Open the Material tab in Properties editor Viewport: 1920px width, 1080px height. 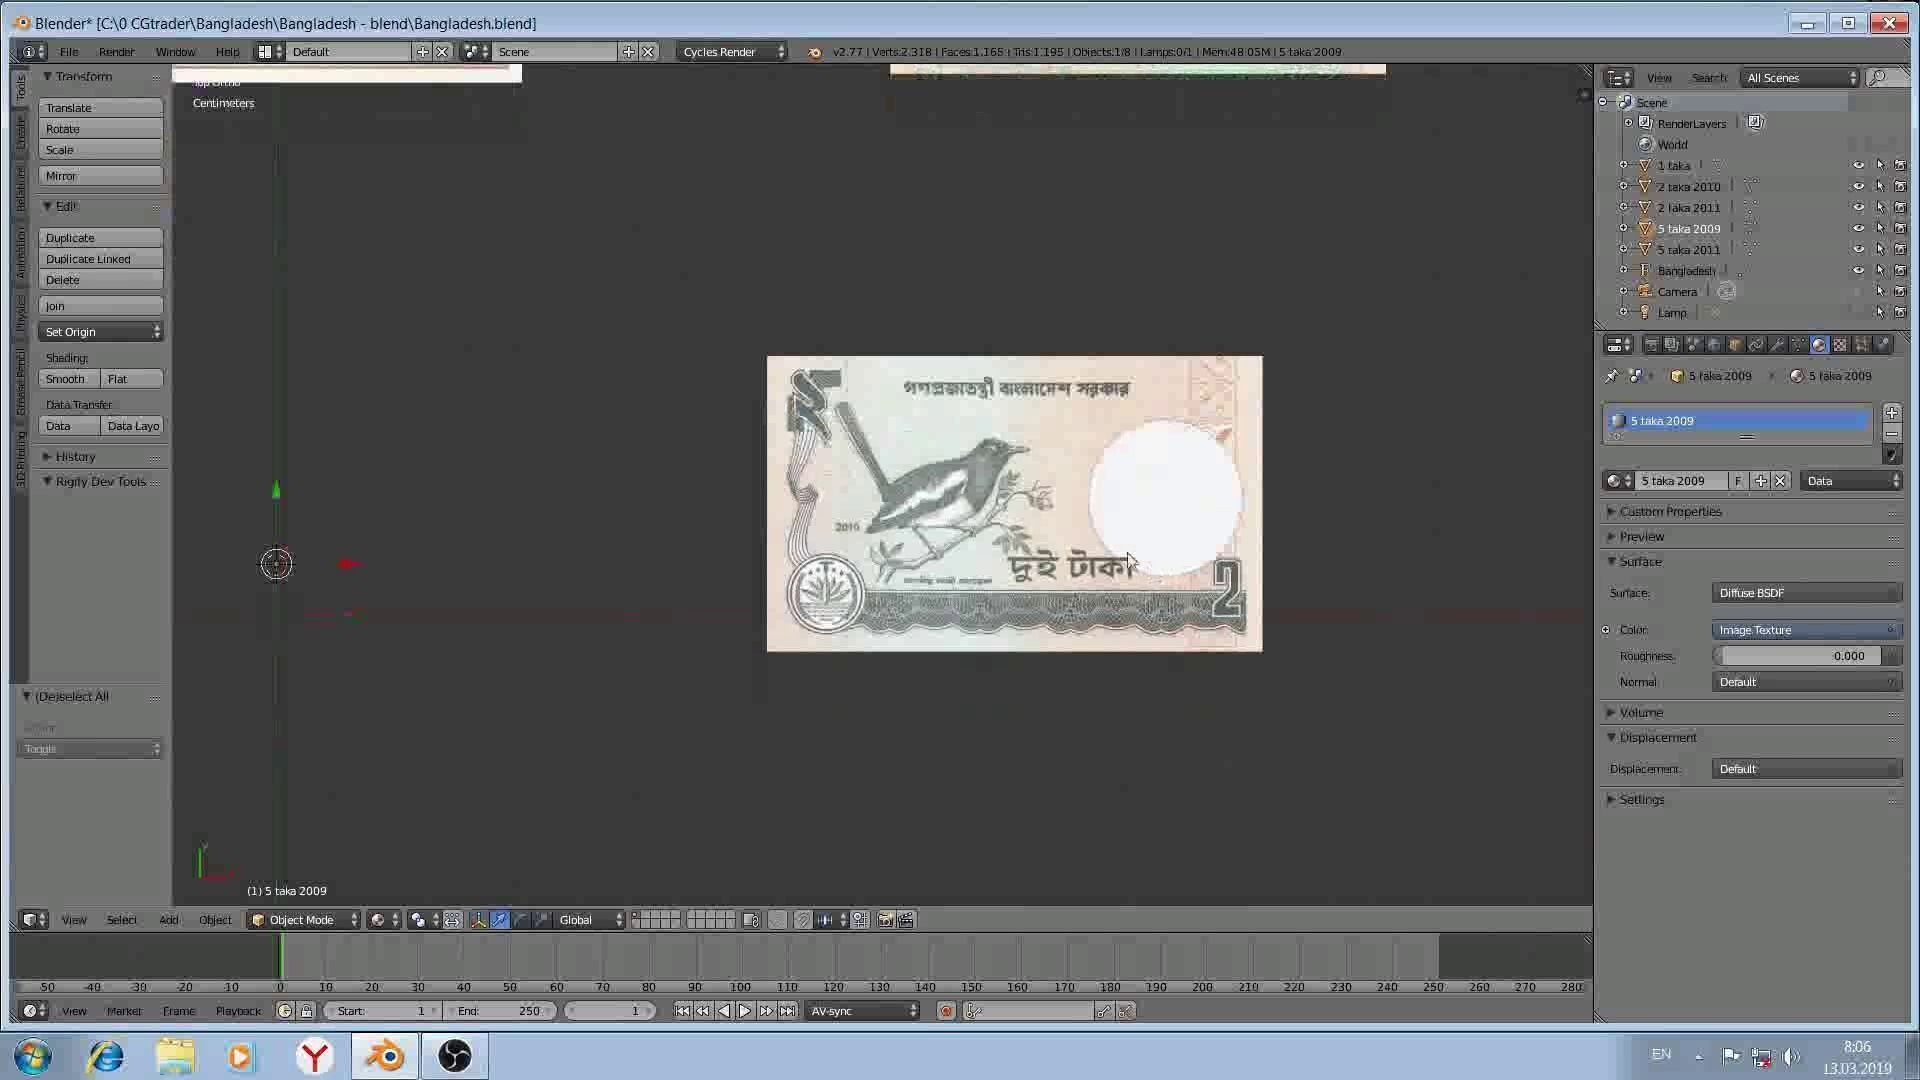(1819, 344)
